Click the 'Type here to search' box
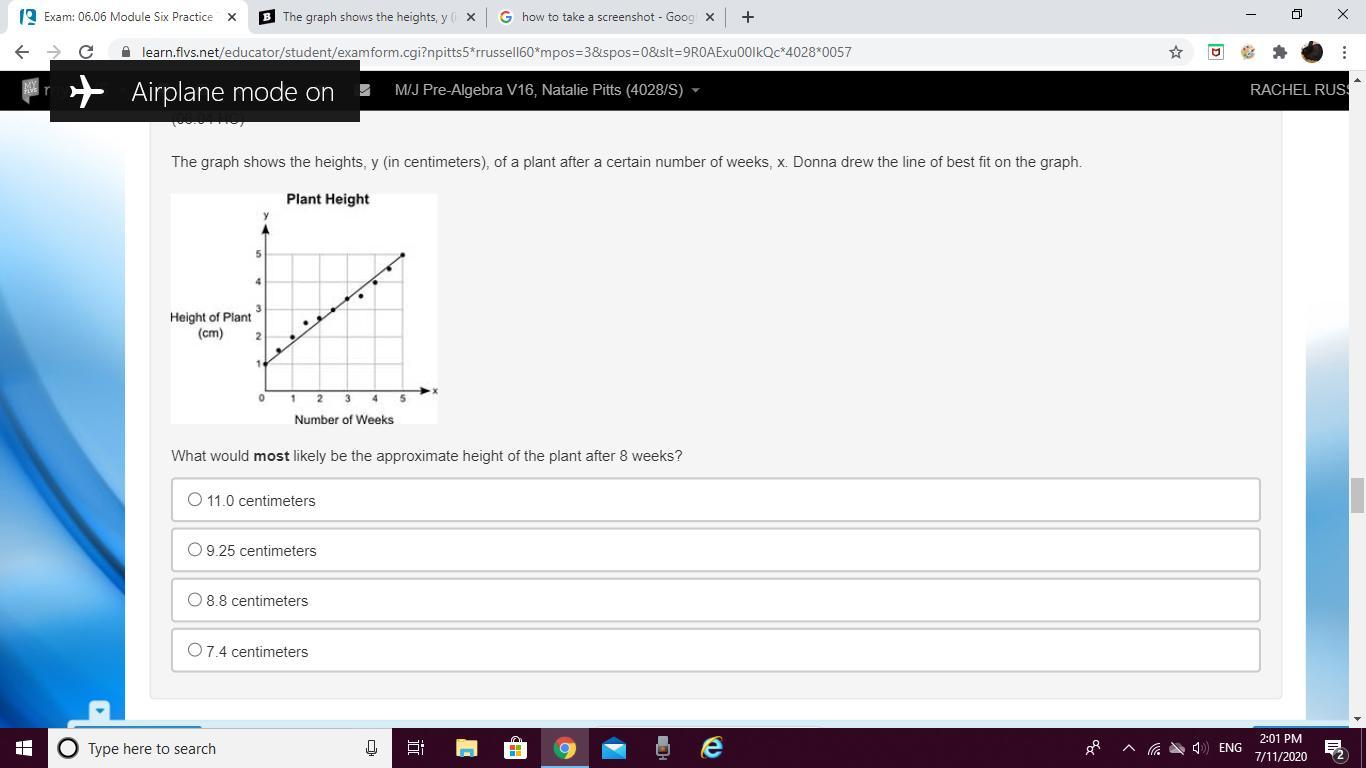This screenshot has height=768, width=1366. [x=220, y=748]
